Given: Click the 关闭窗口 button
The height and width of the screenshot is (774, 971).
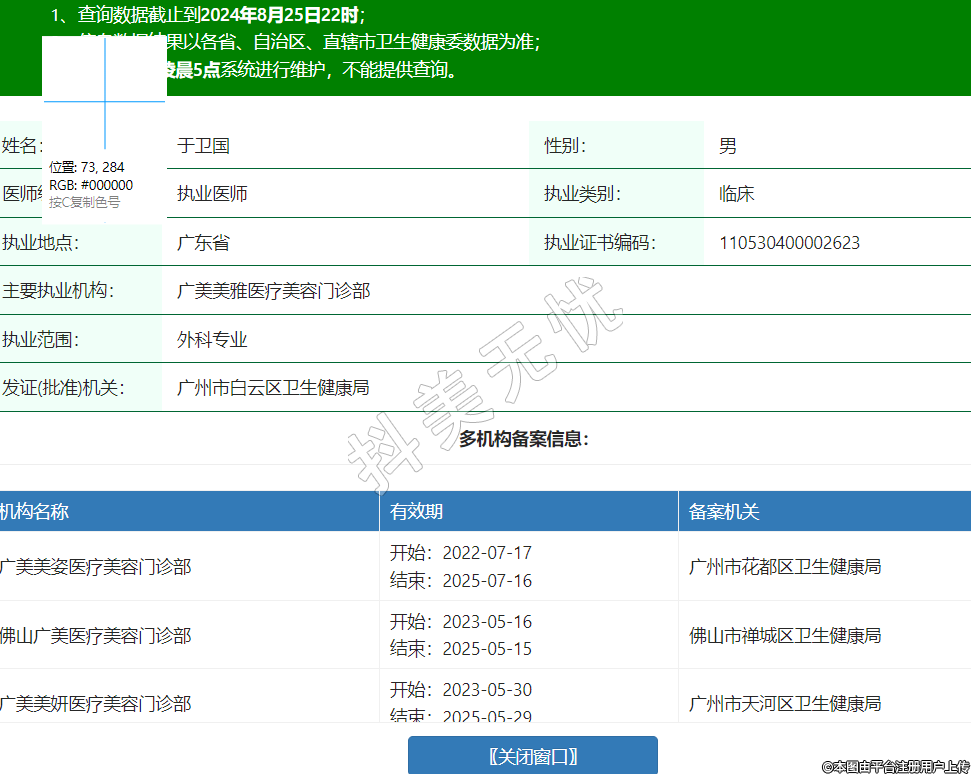Looking at the screenshot, I should (532, 756).
